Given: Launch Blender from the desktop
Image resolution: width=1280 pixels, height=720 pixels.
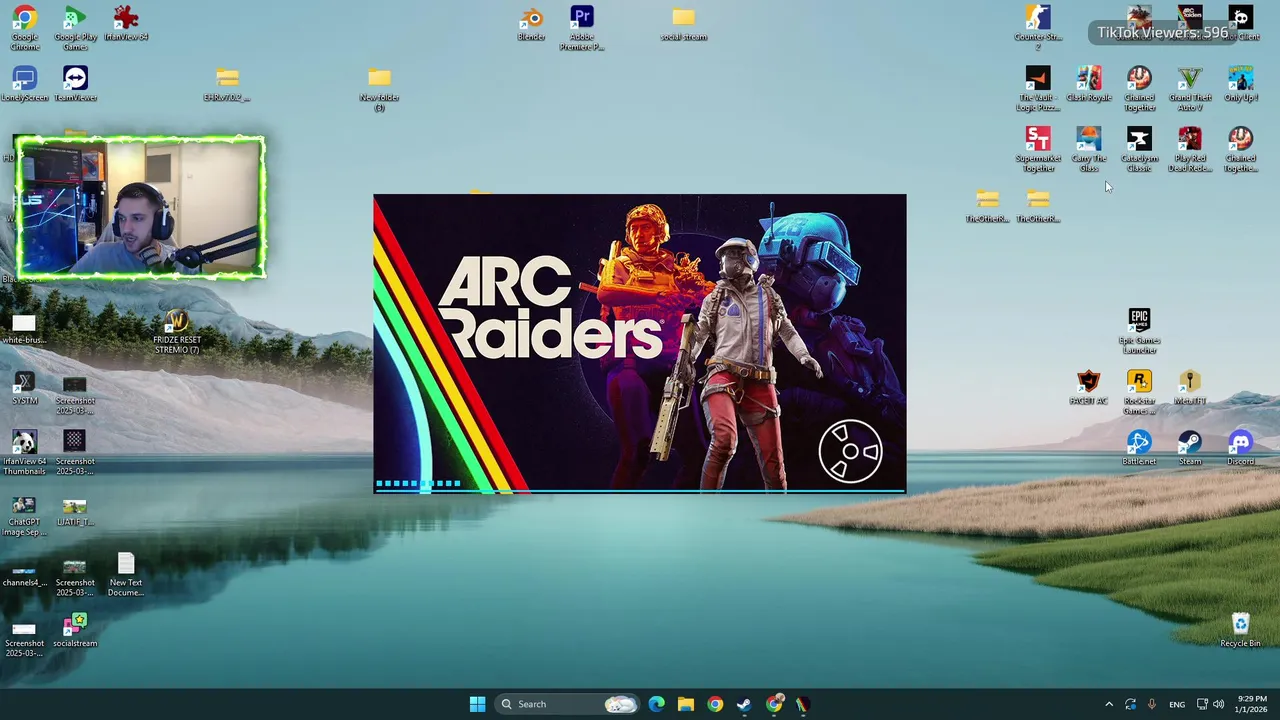Looking at the screenshot, I should coord(531,24).
